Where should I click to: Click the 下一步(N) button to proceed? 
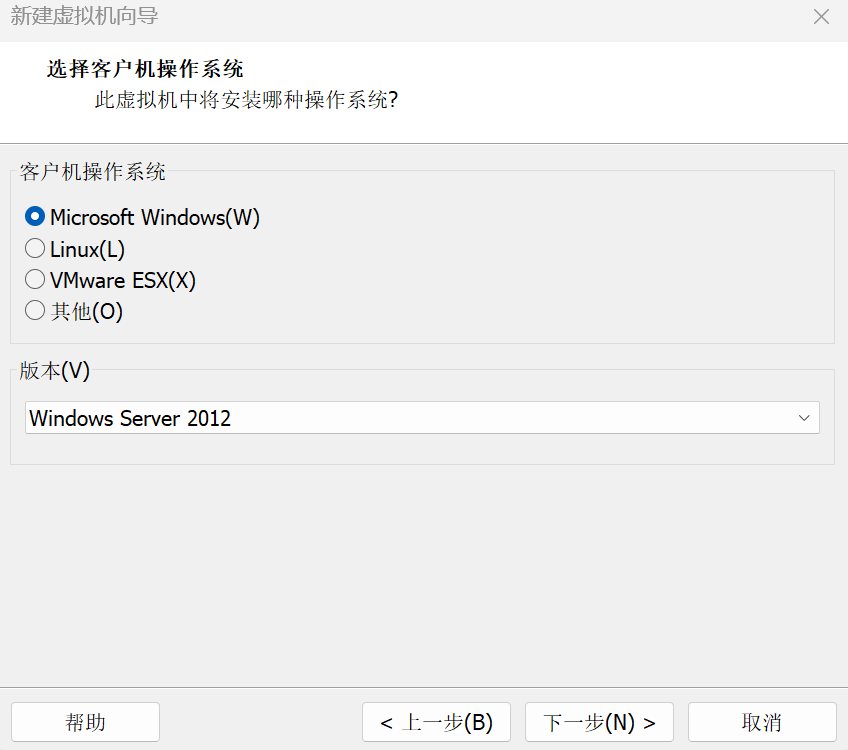click(598, 721)
